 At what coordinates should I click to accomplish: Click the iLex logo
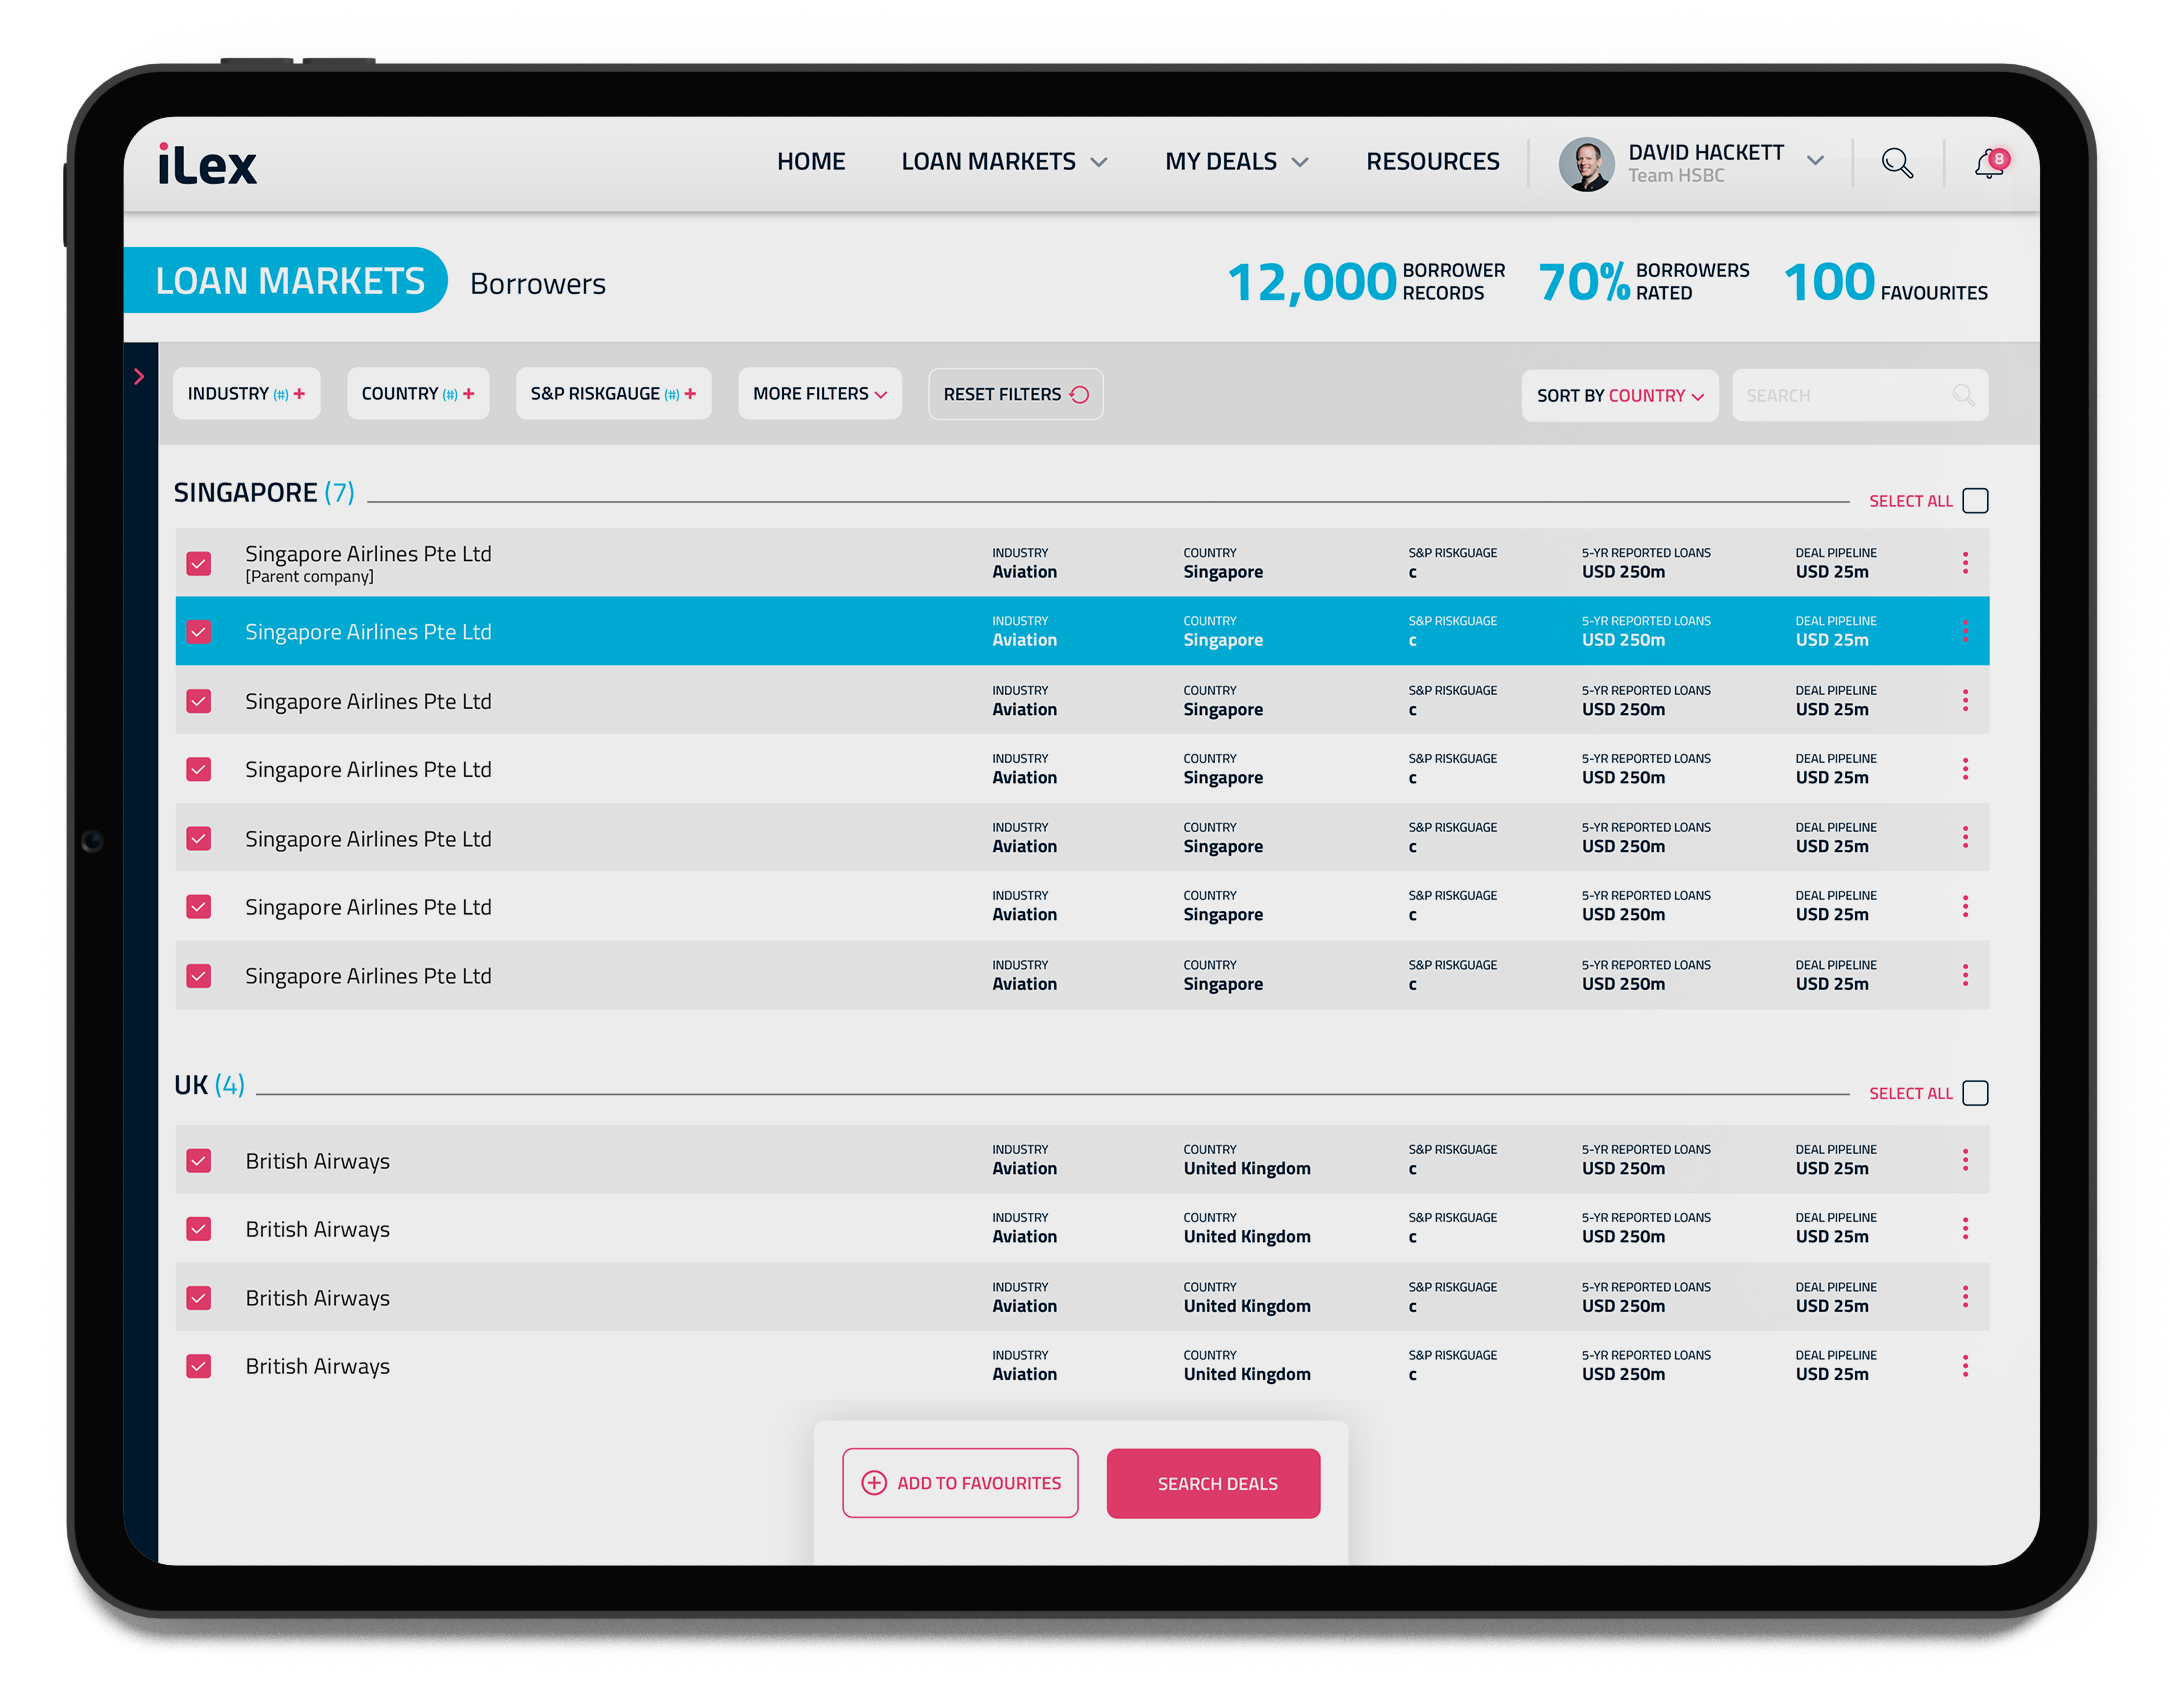pos(208,165)
